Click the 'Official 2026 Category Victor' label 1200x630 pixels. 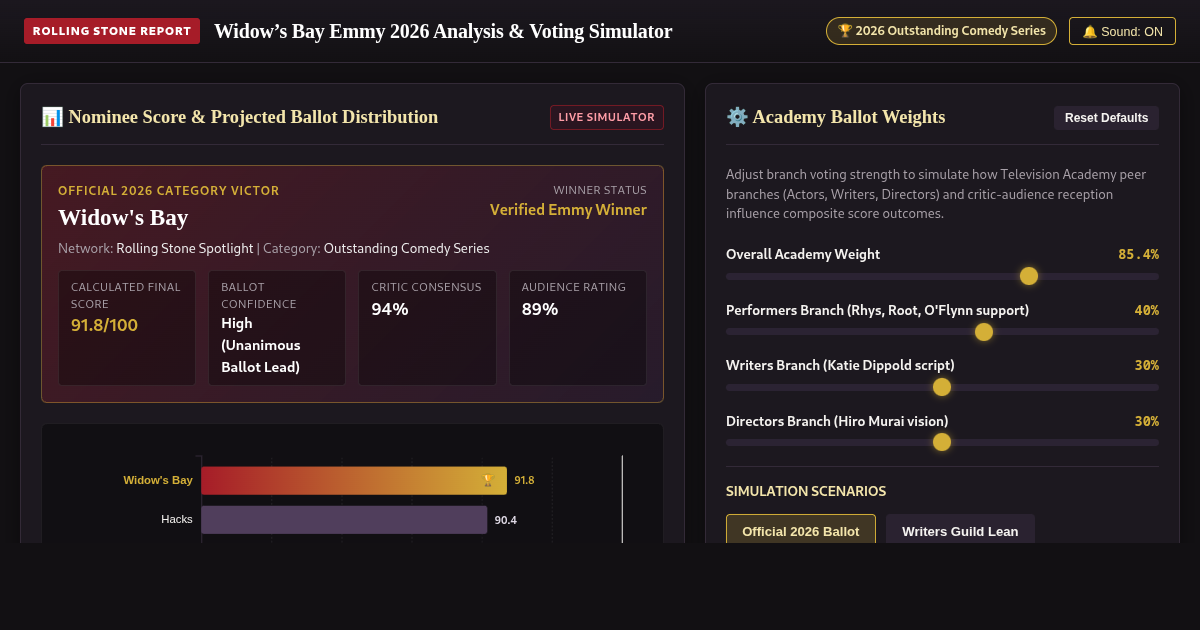[169, 191]
